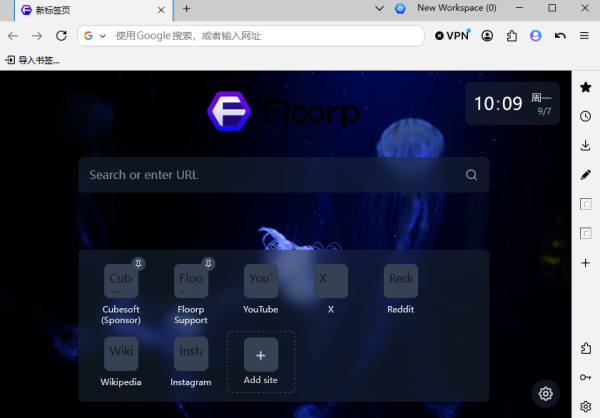Open the Instagram shortcut tile
600x418 pixels.
click(191, 362)
